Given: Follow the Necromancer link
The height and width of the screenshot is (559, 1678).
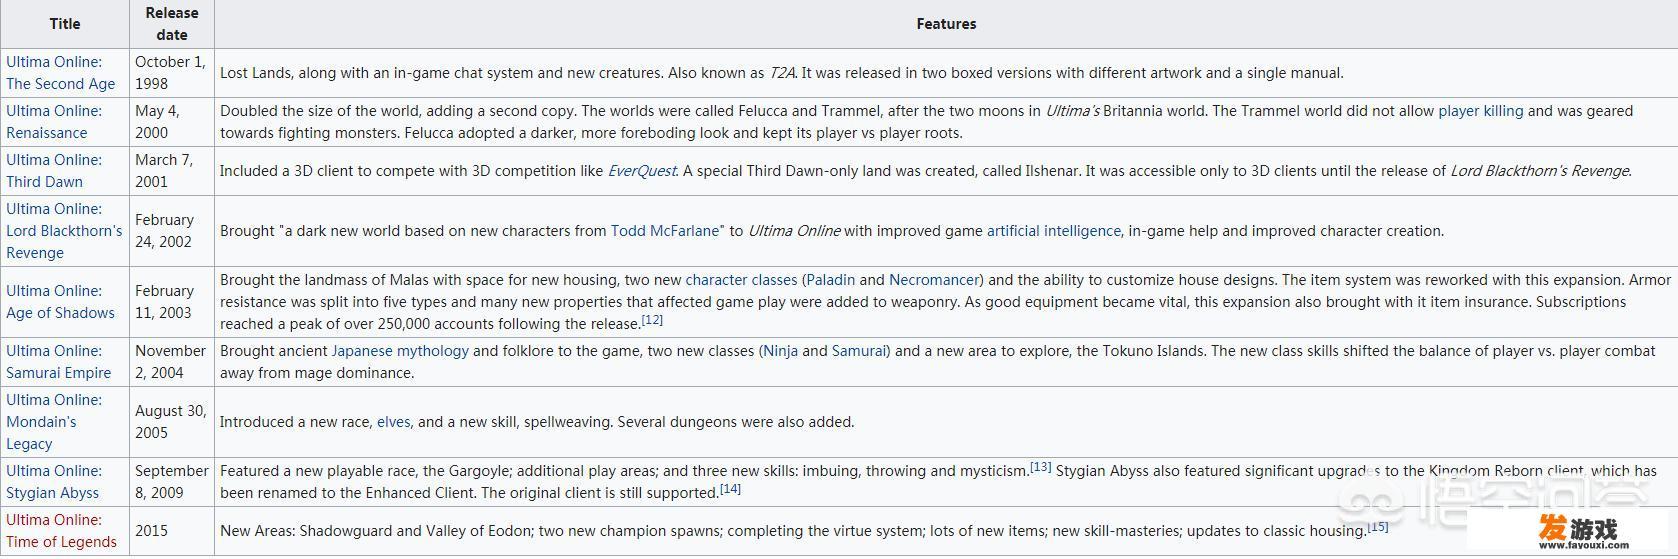Looking at the screenshot, I should click(x=934, y=280).
